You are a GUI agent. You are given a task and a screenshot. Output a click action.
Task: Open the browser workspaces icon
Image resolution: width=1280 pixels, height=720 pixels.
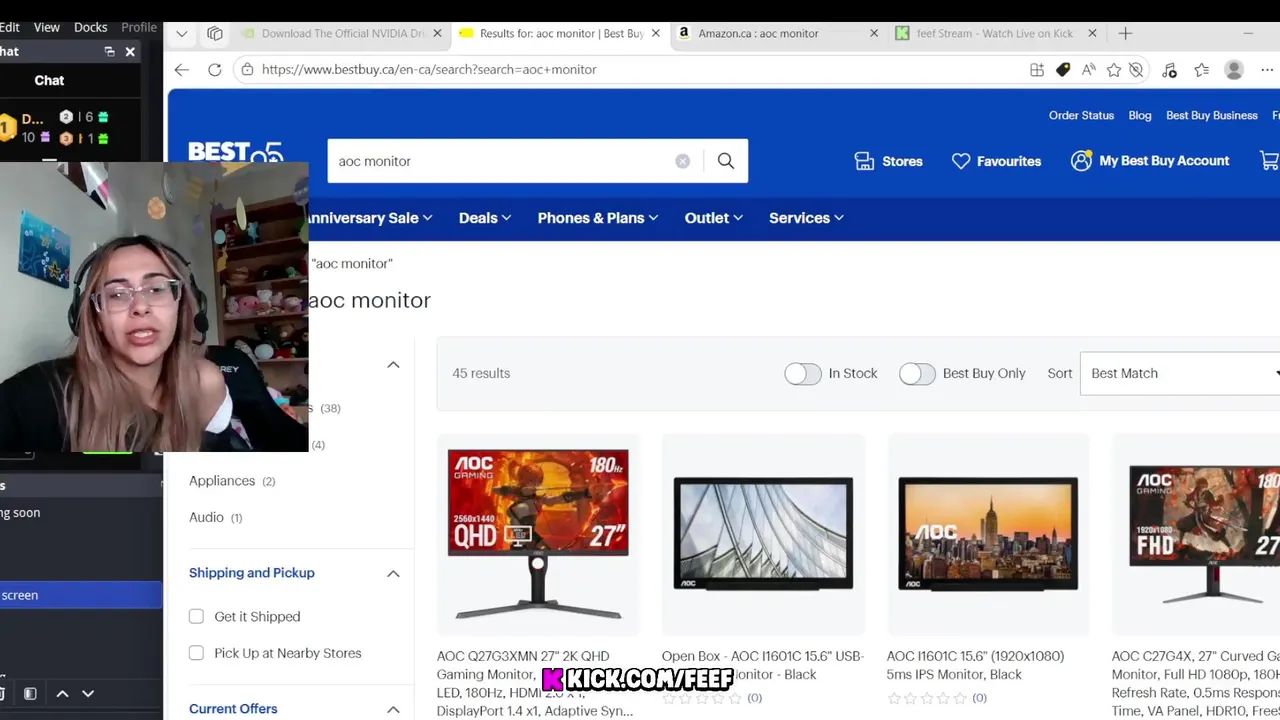pos(214,33)
